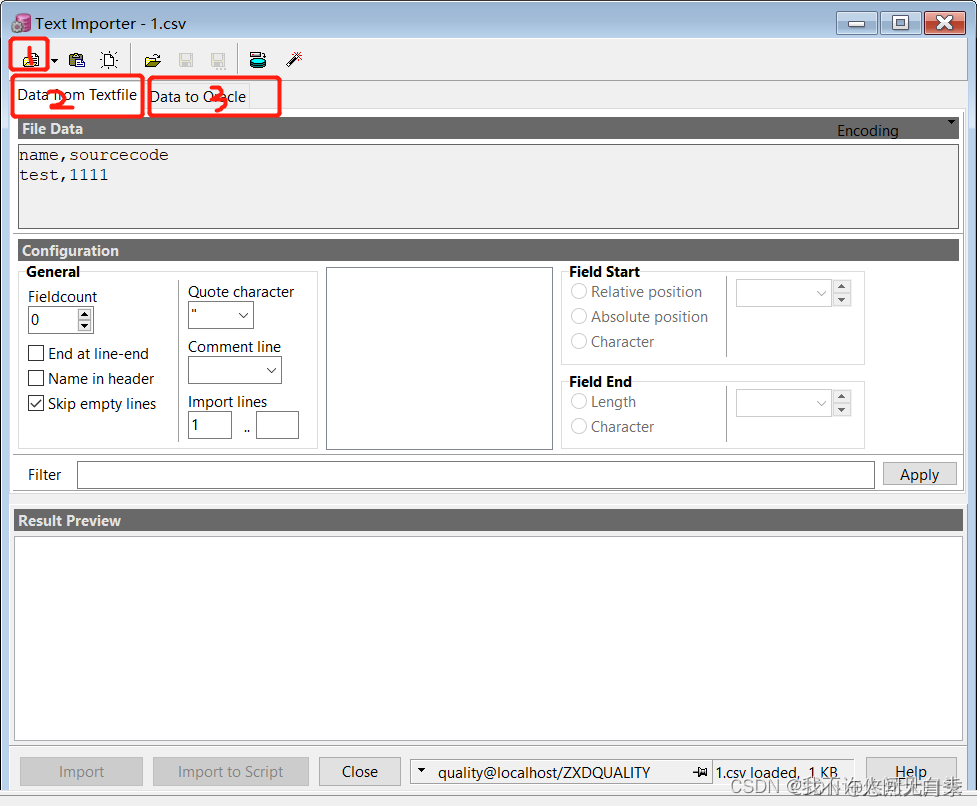This screenshot has height=806, width=977.
Task: Uncheck Skip empty lines checkbox
Action: coord(36,403)
